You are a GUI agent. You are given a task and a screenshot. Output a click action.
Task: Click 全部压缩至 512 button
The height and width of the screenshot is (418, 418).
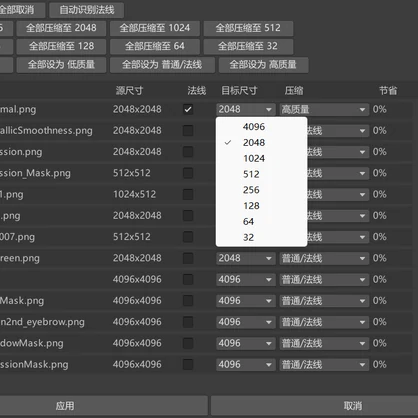coord(248,28)
